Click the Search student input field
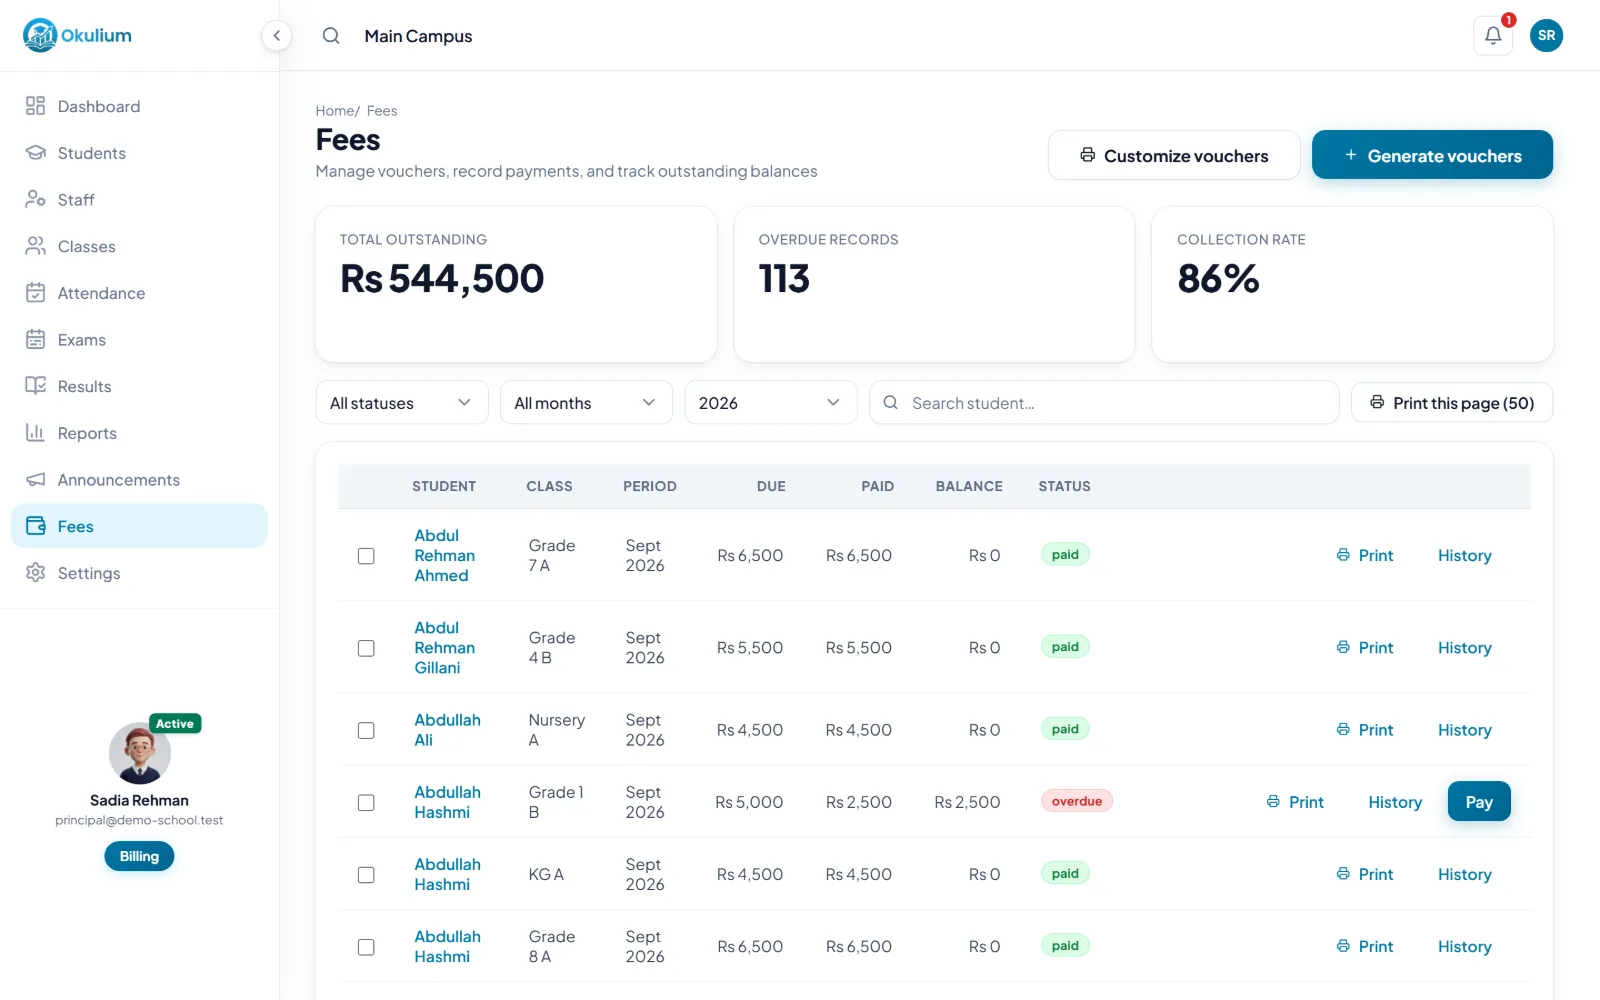 [1104, 403]
